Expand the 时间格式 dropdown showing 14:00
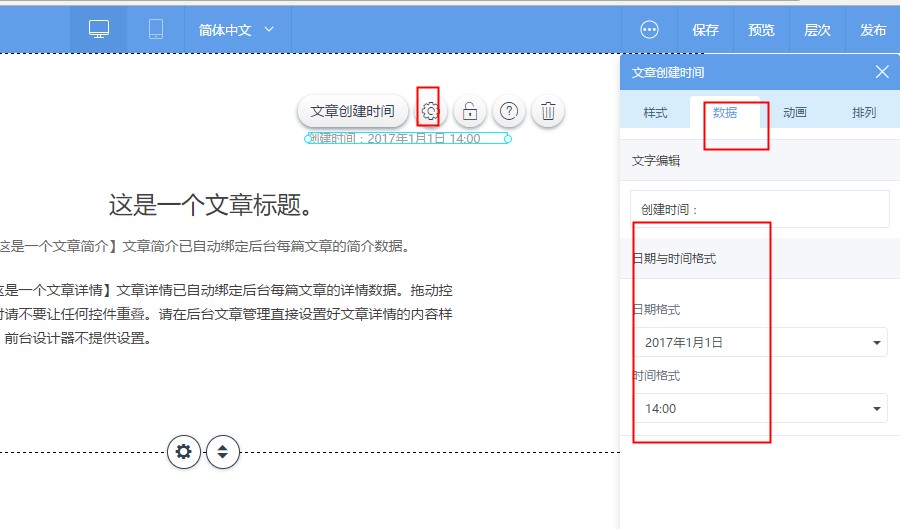This screenshot has height=529, width=900. pos(762,409)
